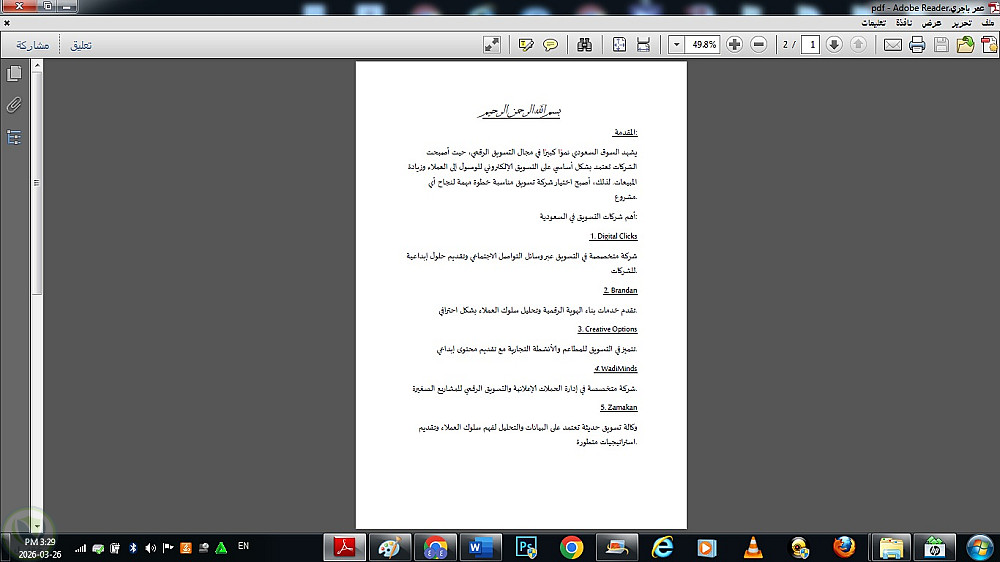This screenshot has width=1000, height=562.
Task: Open Adobe Reader from the taskbar
Action: click(345, 547)
